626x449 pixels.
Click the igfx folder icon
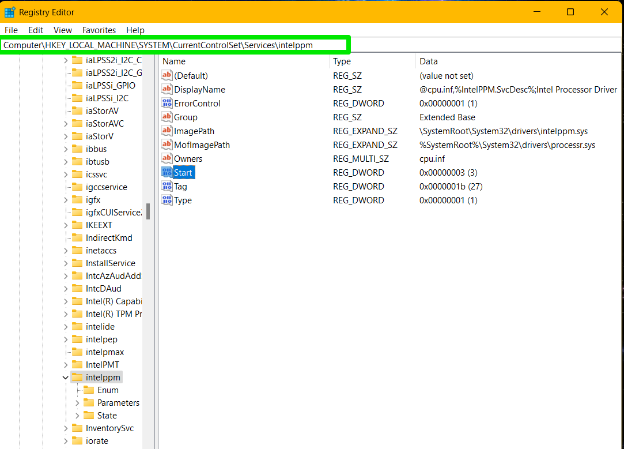coord(77,200)
